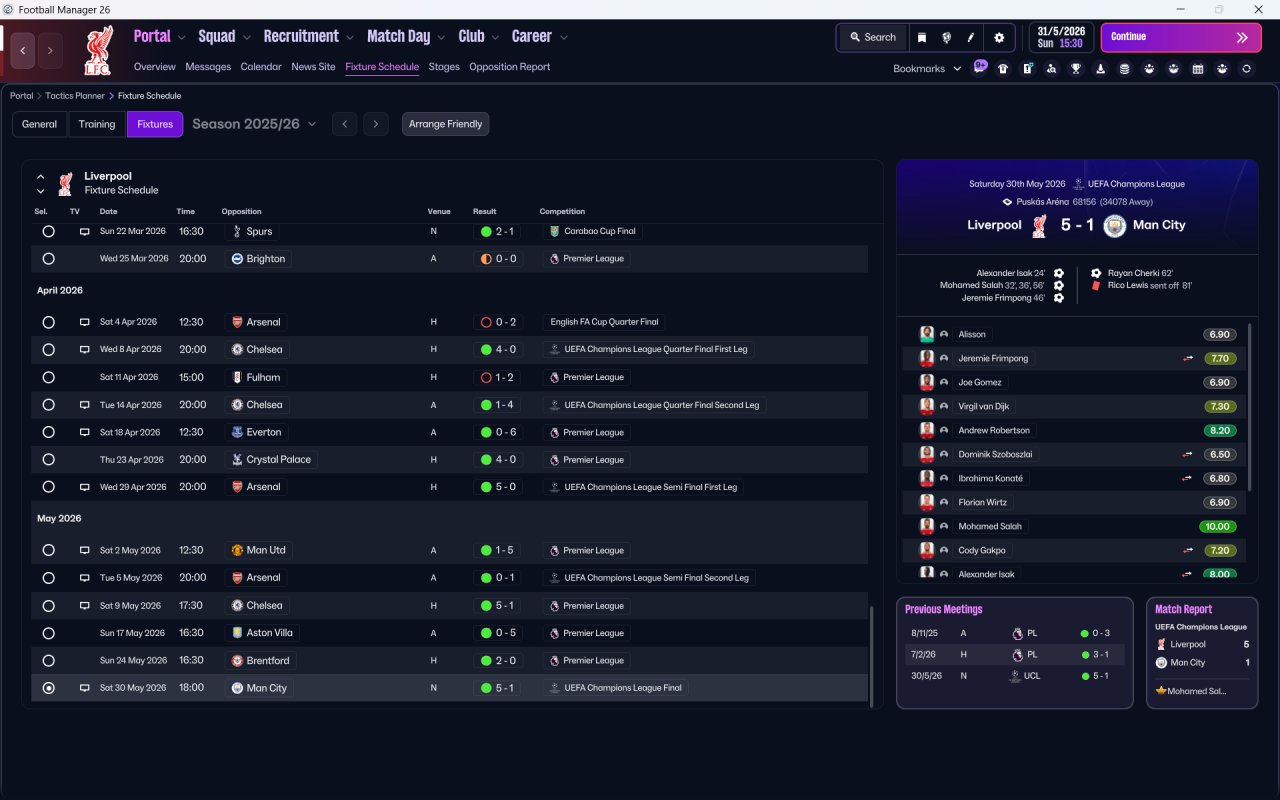Select the radio button for the Brentford fixture
Image resolution: width=1280 pixels, height=800 pixels.
(x=49, y=660)
